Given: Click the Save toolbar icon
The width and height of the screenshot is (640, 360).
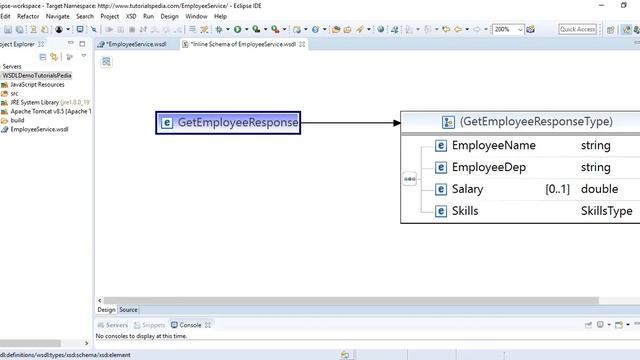Looking at the screenshot, I should tap(8, 29).
